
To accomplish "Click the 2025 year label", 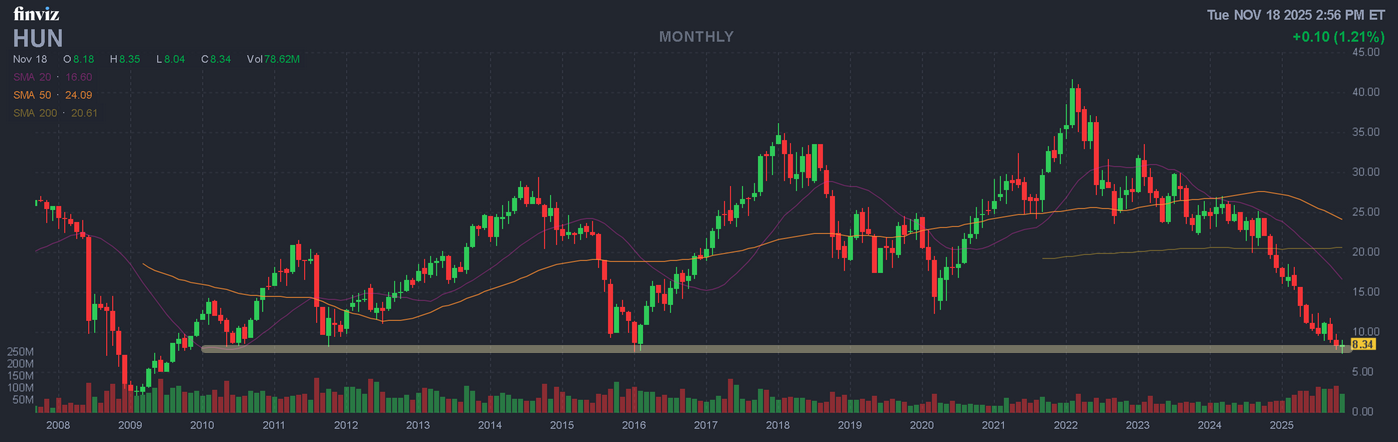I will [x=1281, y=426].
